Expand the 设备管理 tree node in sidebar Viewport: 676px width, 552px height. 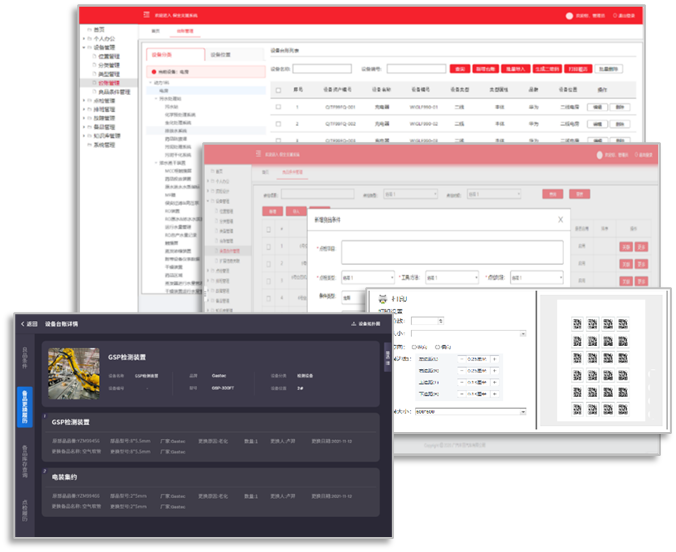pos(88,47)
